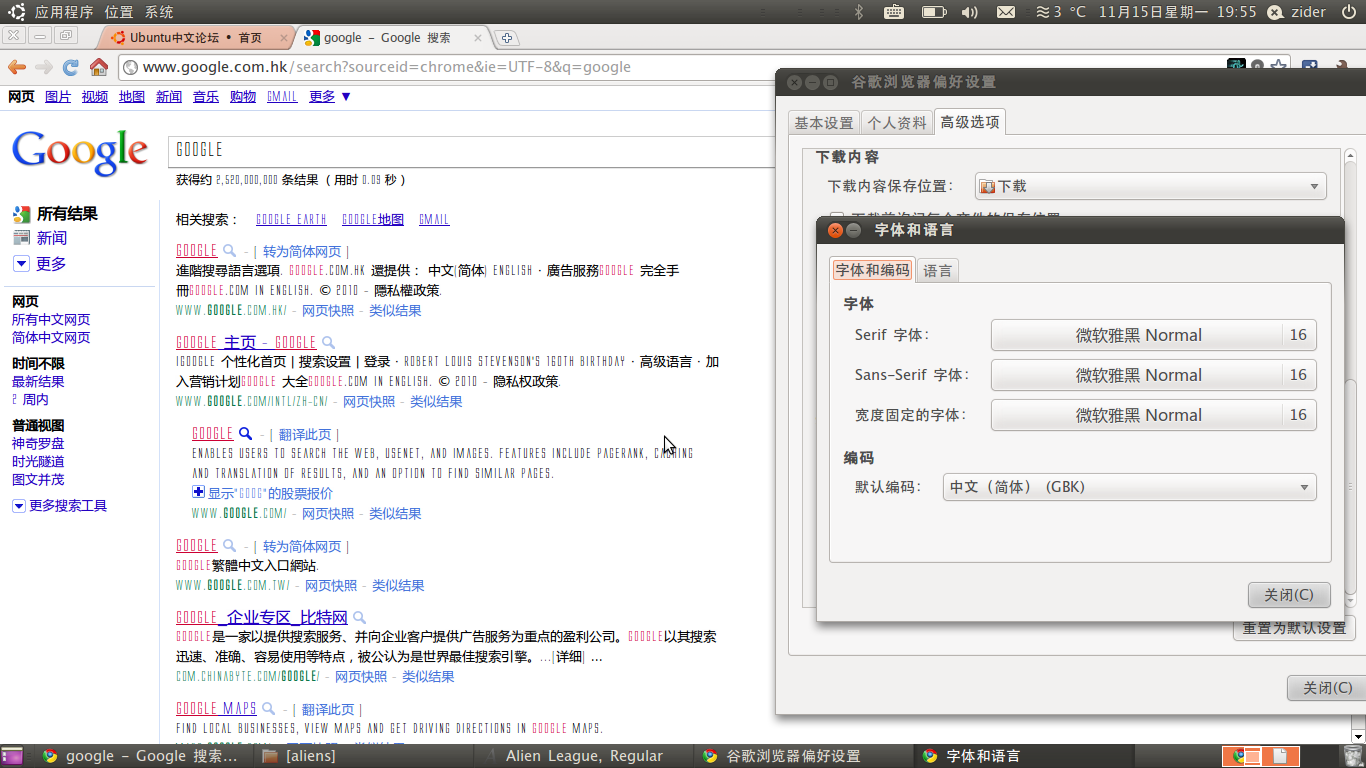
Task: Click 重置为默认设置 button
Action: click(x=1294, y=629)
